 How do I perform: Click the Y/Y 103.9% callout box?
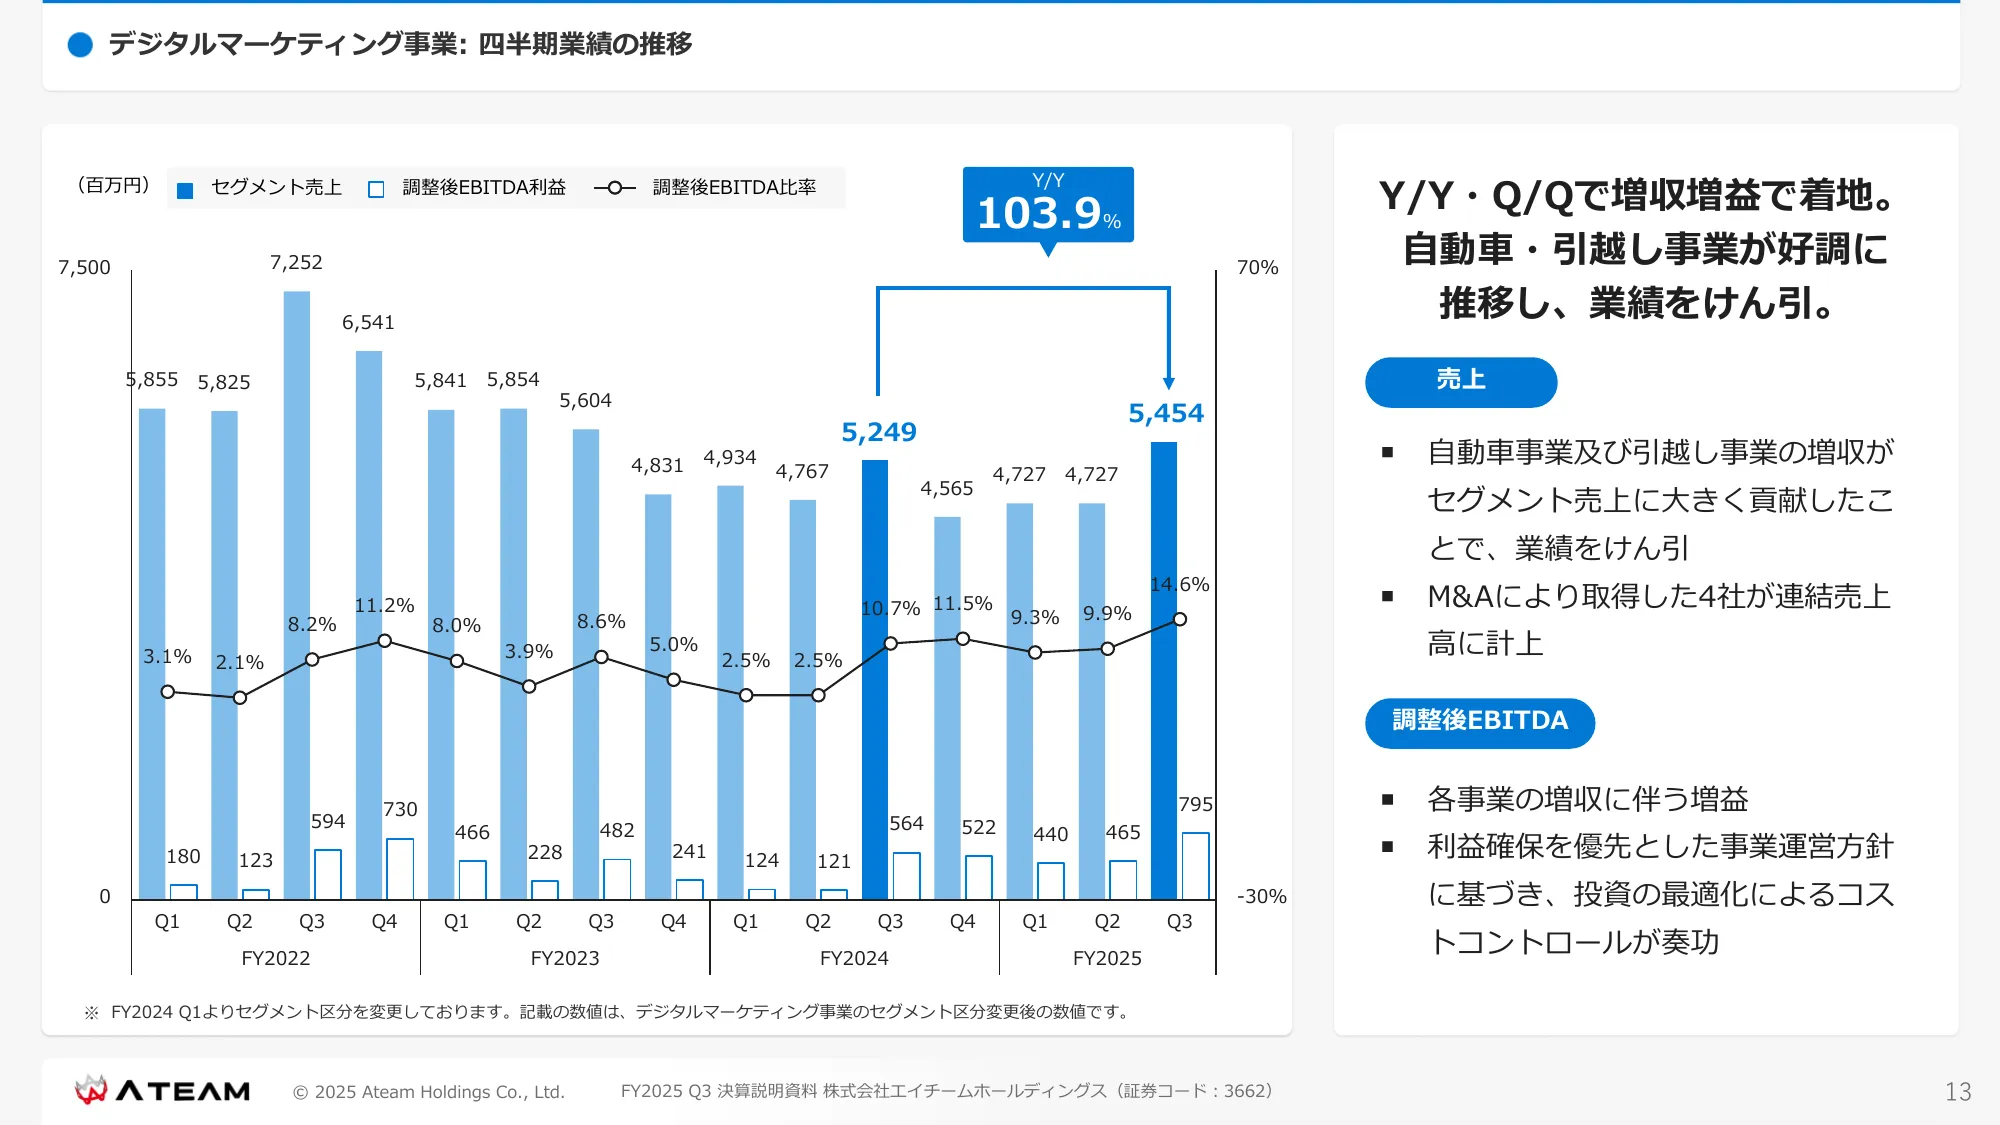pos(1048,205)
